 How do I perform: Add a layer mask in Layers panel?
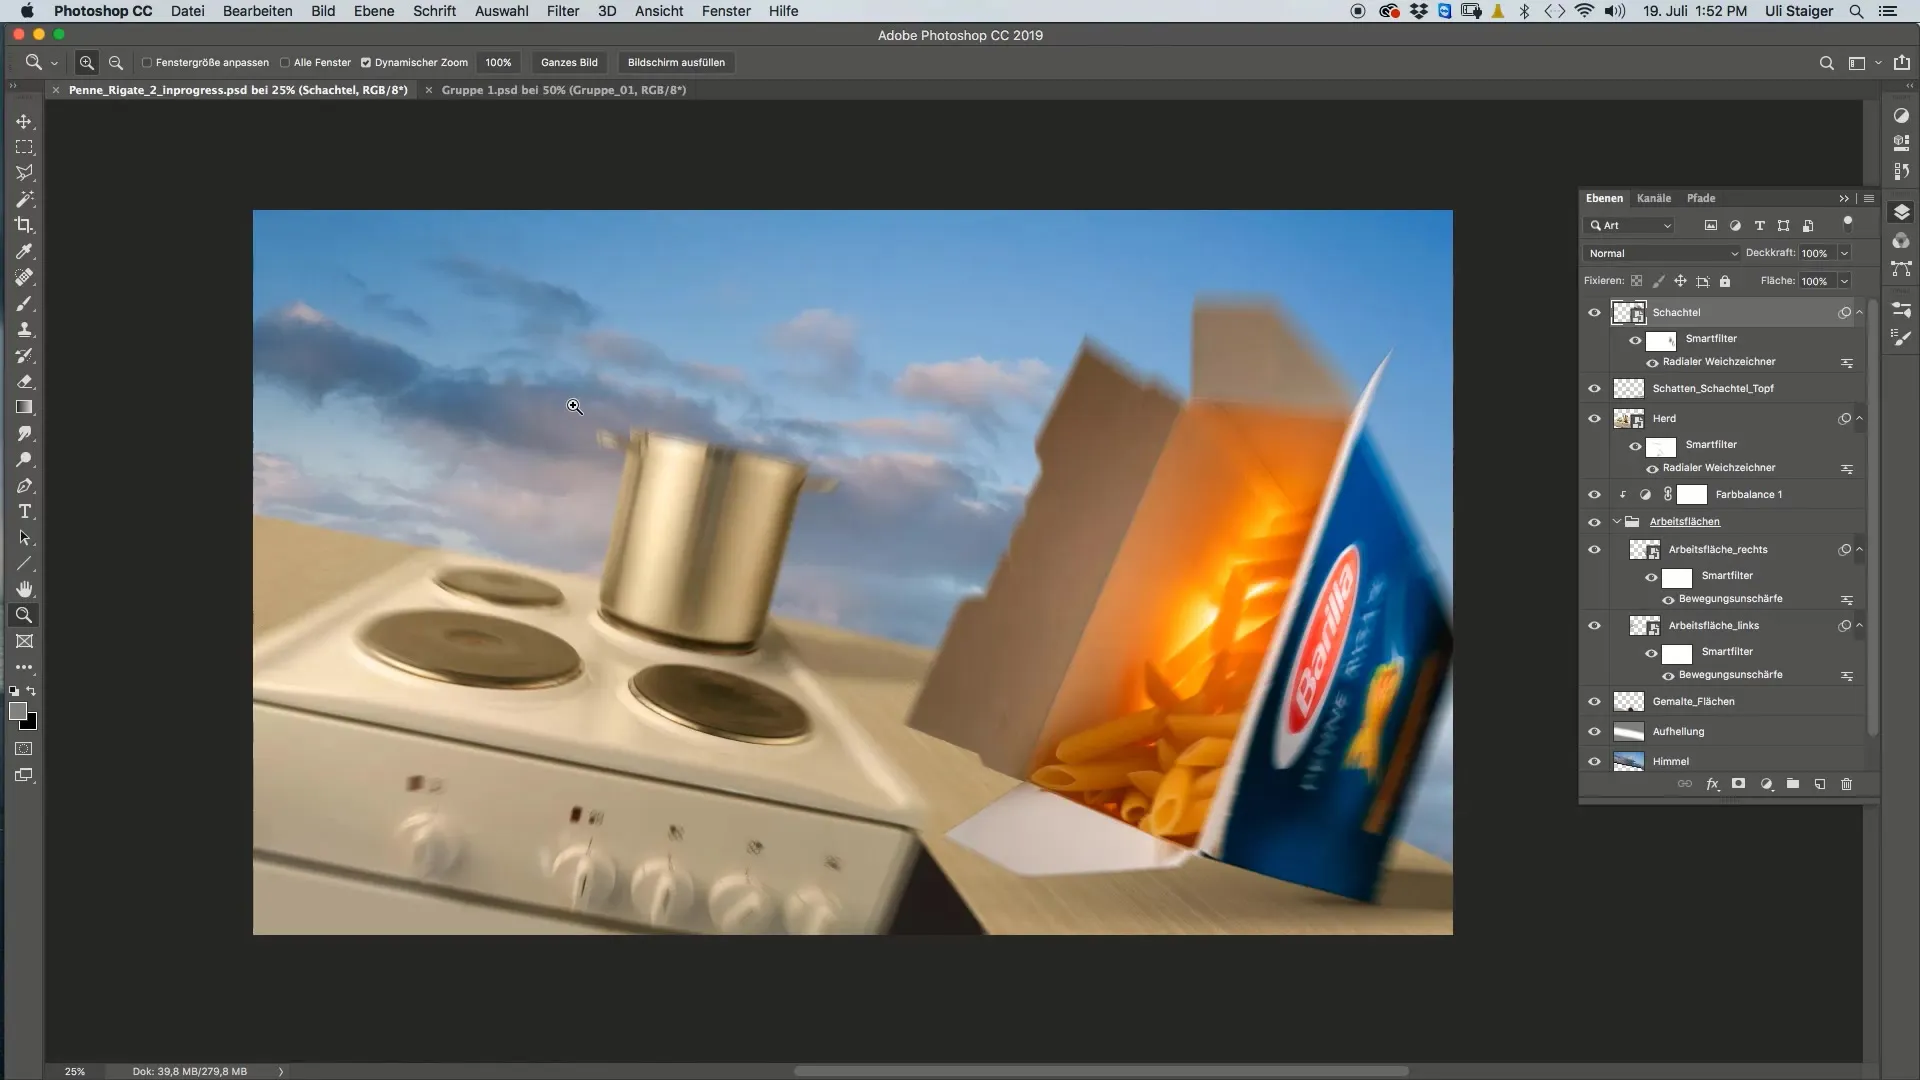pos(1739,784)
